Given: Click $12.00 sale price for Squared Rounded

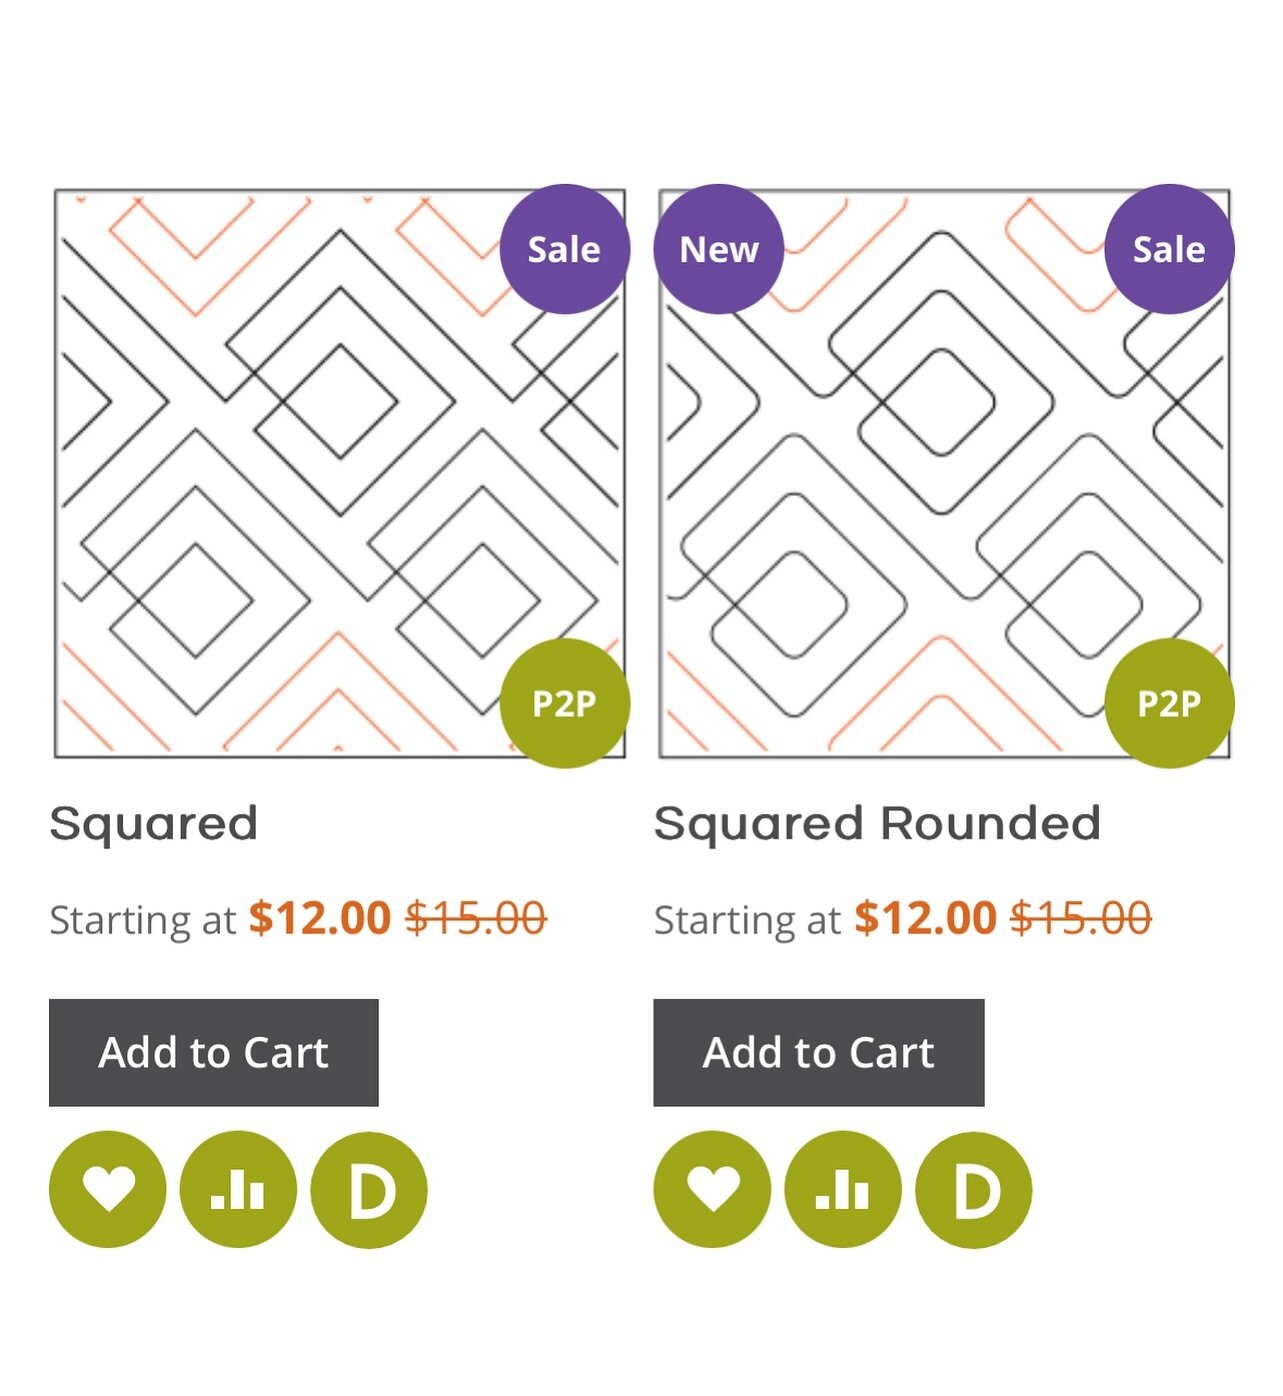Looking at the screenshot, I should pos(925,918).
